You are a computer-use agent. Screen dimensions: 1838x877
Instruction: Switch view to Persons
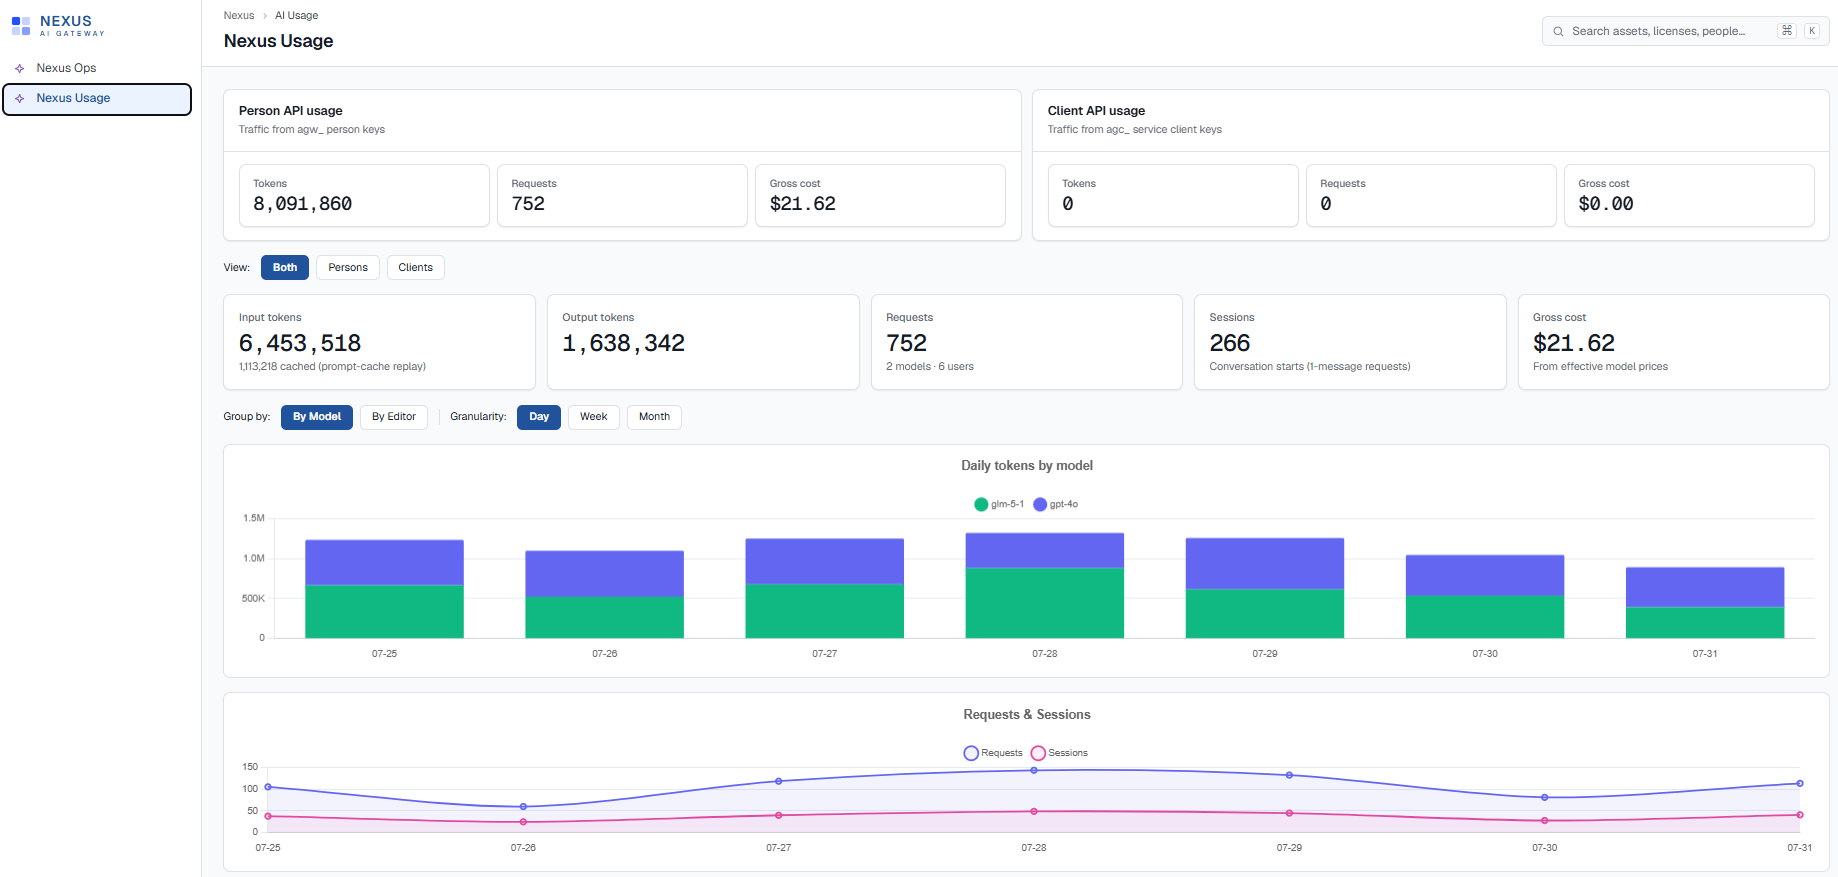coord(348,267)
